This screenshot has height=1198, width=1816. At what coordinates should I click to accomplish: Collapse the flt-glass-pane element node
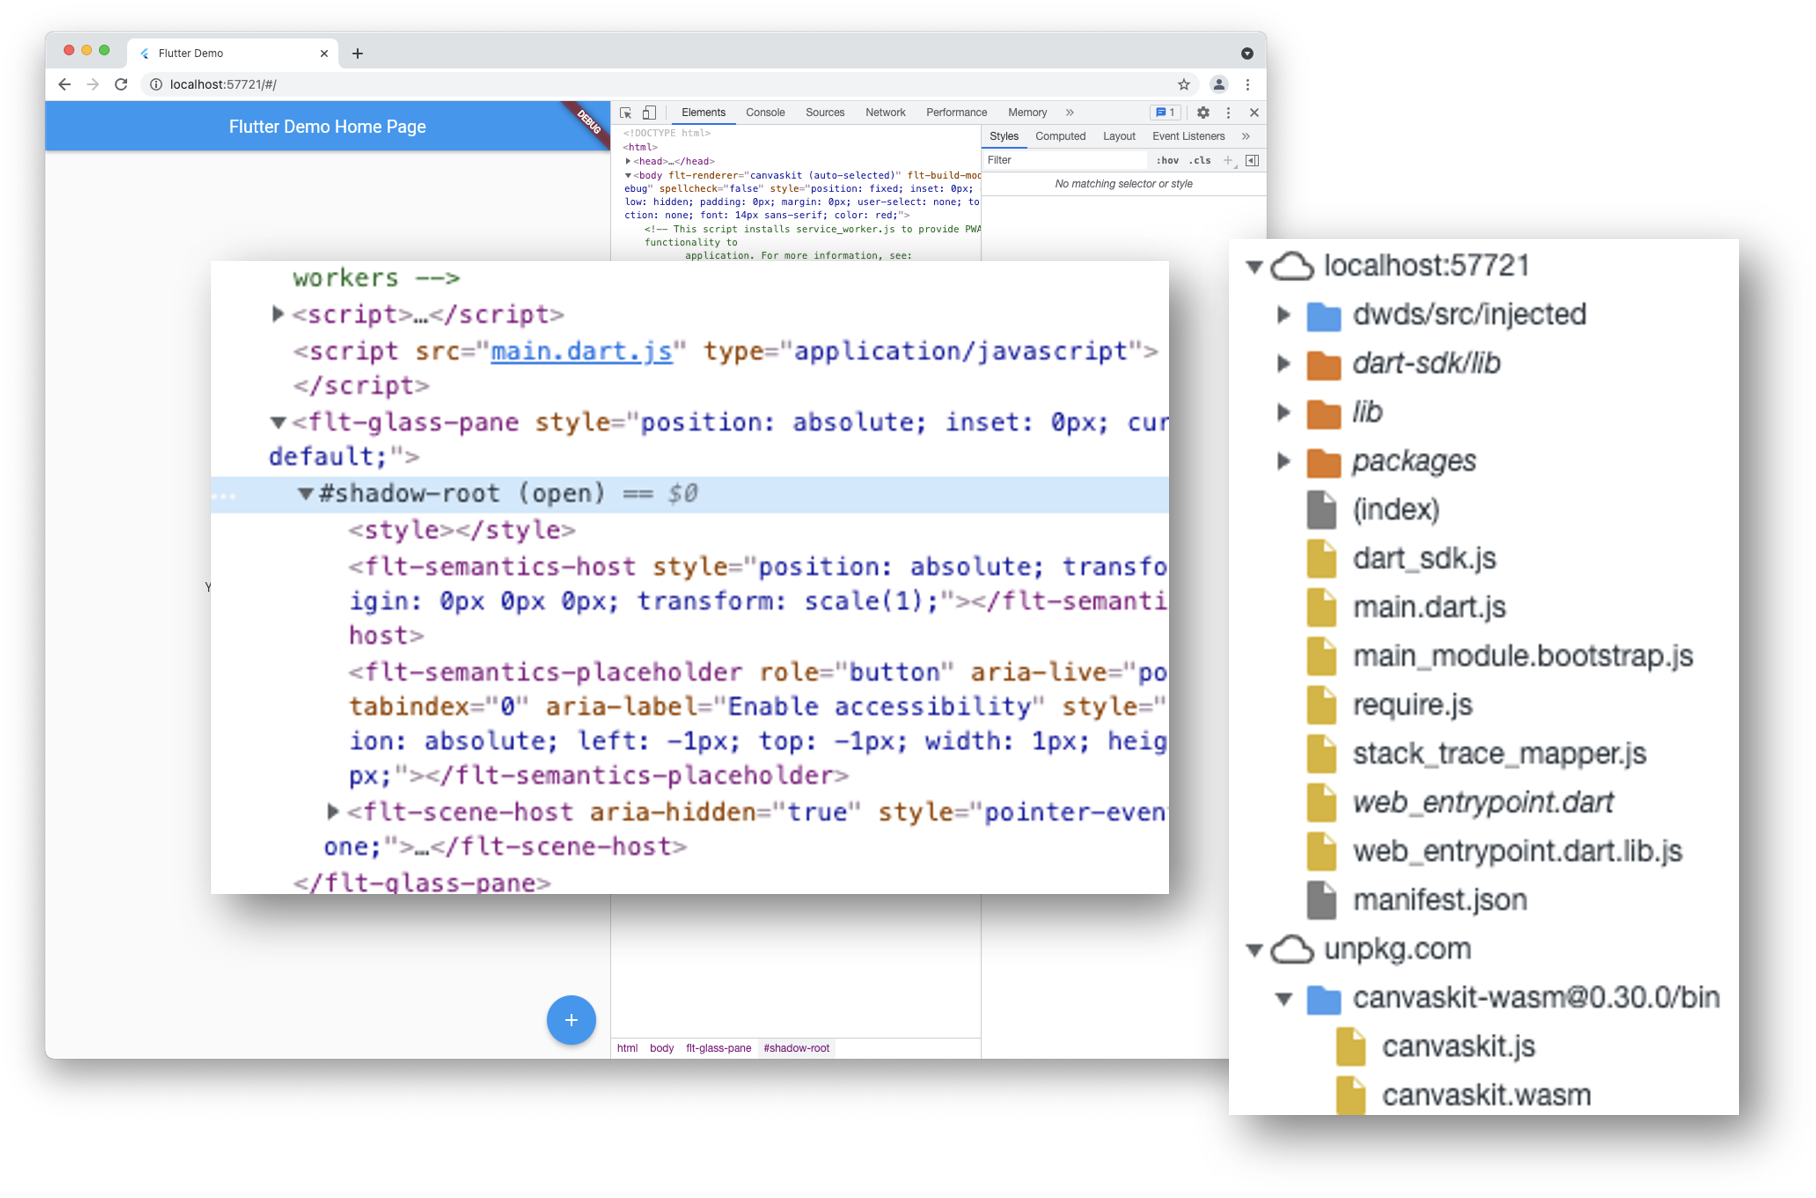click(278, 423)
